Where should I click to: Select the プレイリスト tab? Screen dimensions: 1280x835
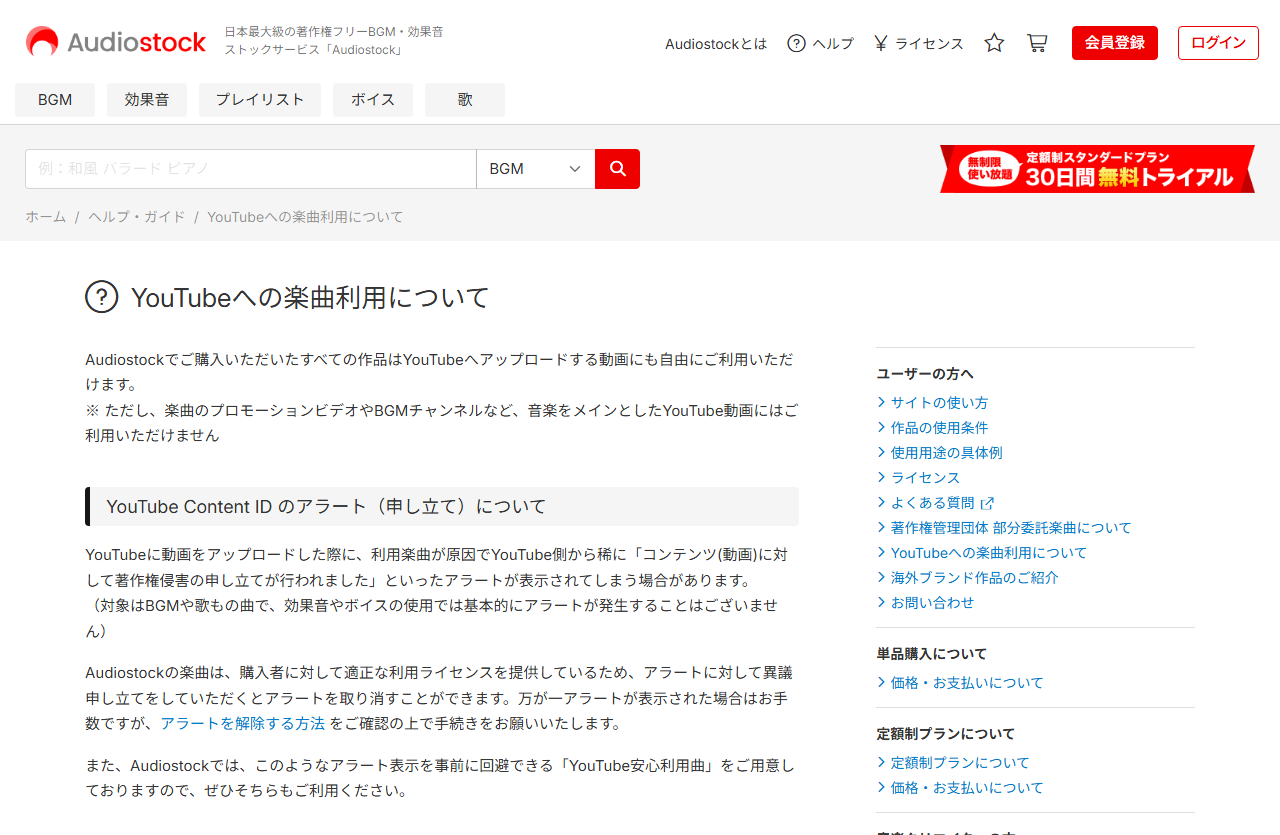pos(260,100)
